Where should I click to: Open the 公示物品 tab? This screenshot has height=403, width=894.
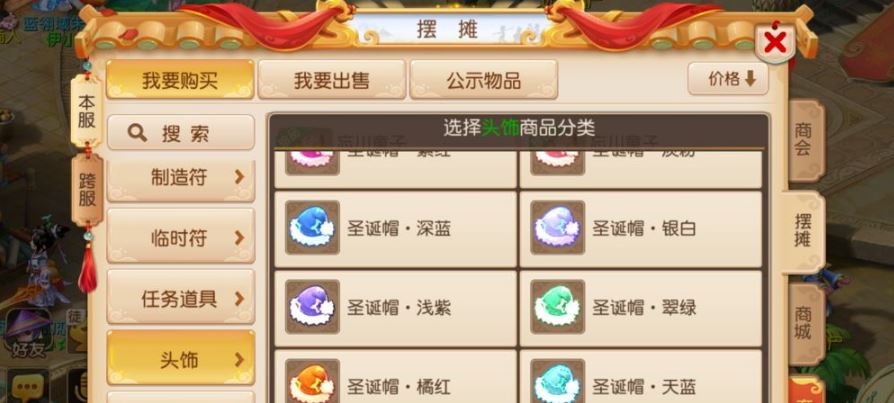coord(483,80)
